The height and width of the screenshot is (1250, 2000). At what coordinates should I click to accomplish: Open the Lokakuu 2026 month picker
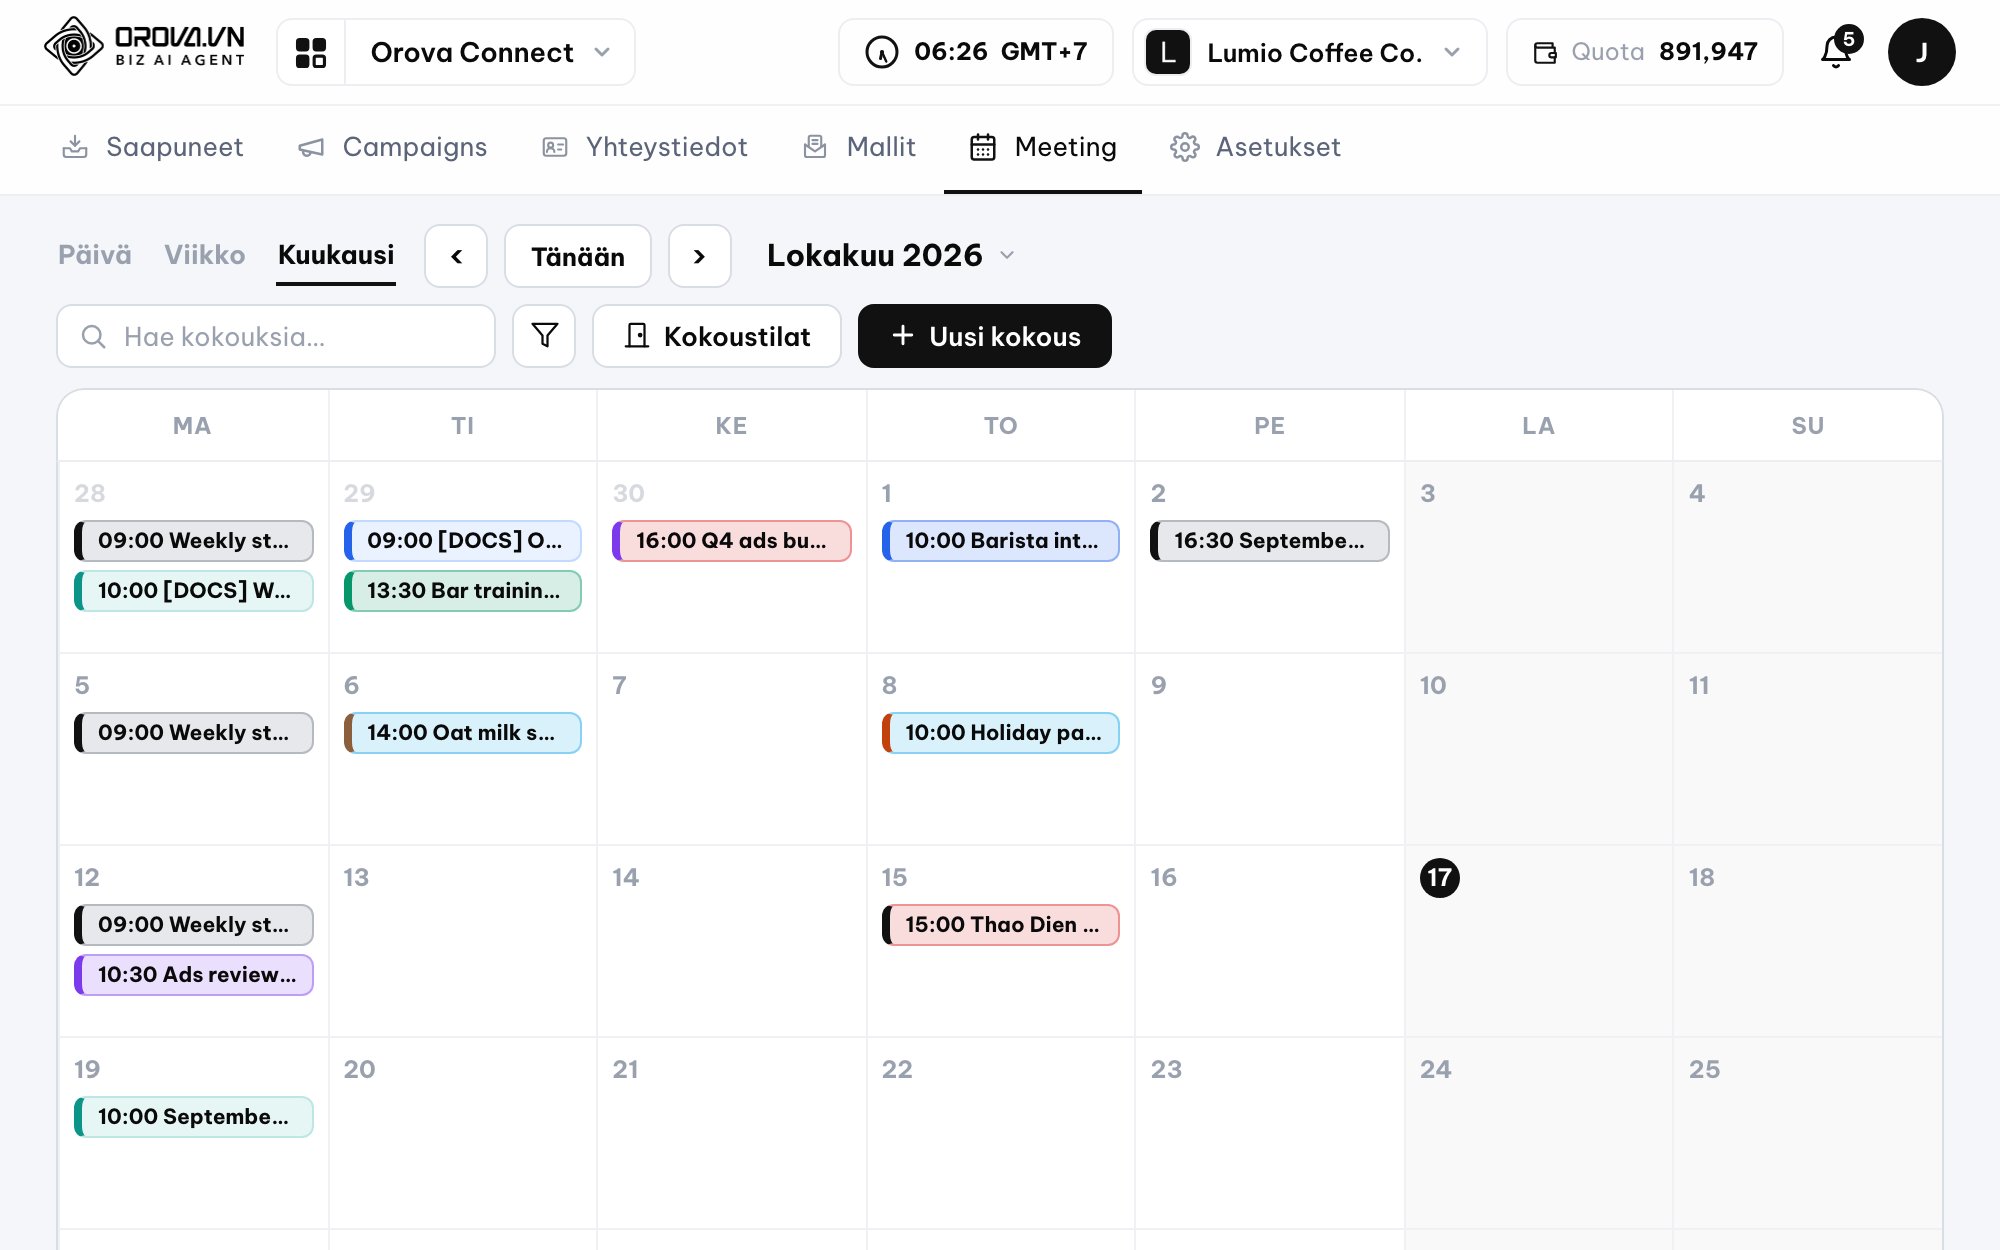point(890,255)
